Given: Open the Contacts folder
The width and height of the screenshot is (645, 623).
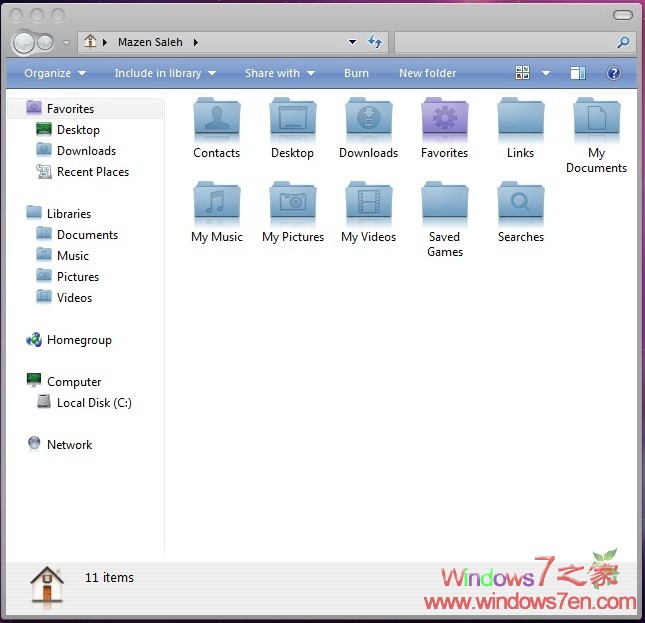Looking at the screenshot, I should coord(217,128).
